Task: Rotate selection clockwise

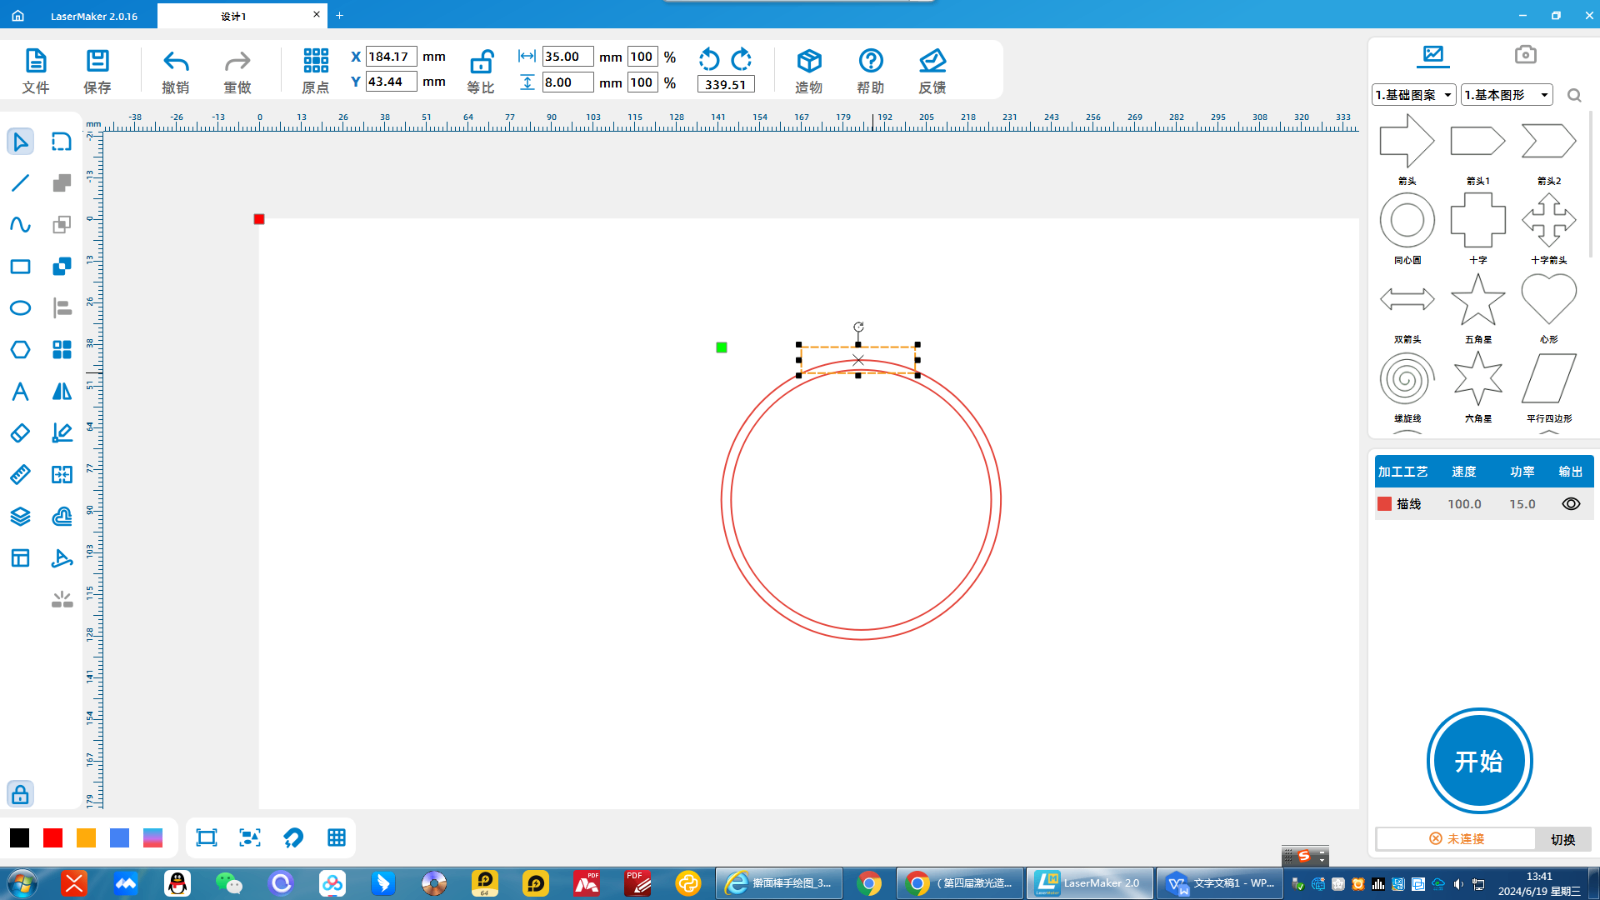Action: (741, 59)
